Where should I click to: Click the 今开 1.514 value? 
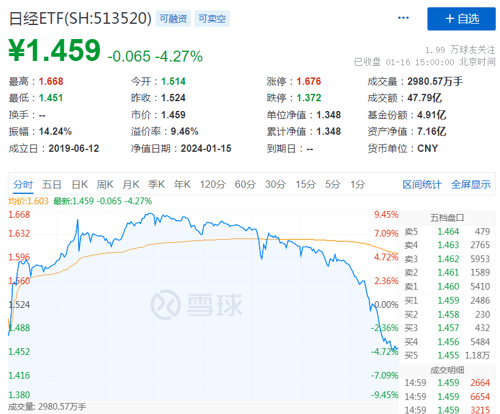tap(173, 81)
